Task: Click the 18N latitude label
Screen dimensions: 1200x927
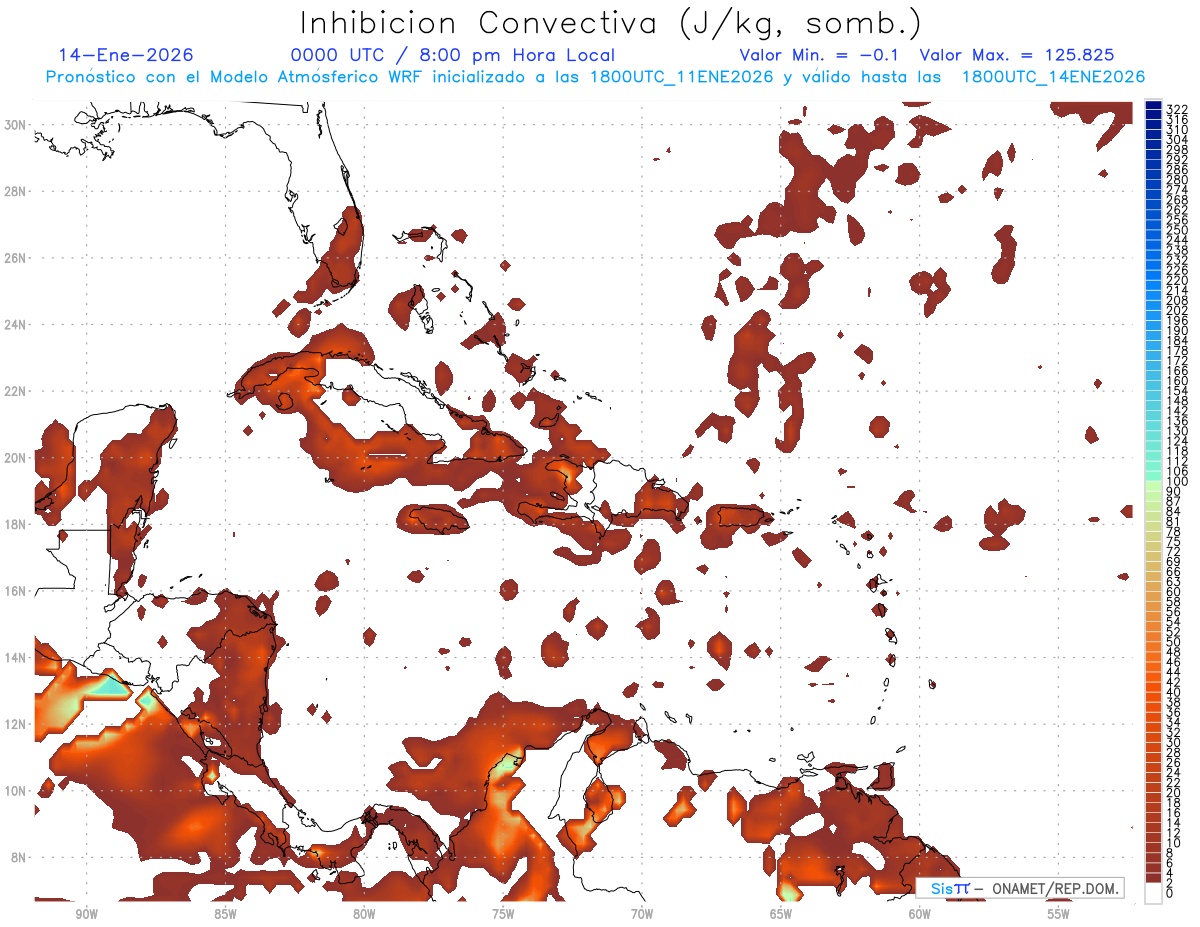Action: 16,524
